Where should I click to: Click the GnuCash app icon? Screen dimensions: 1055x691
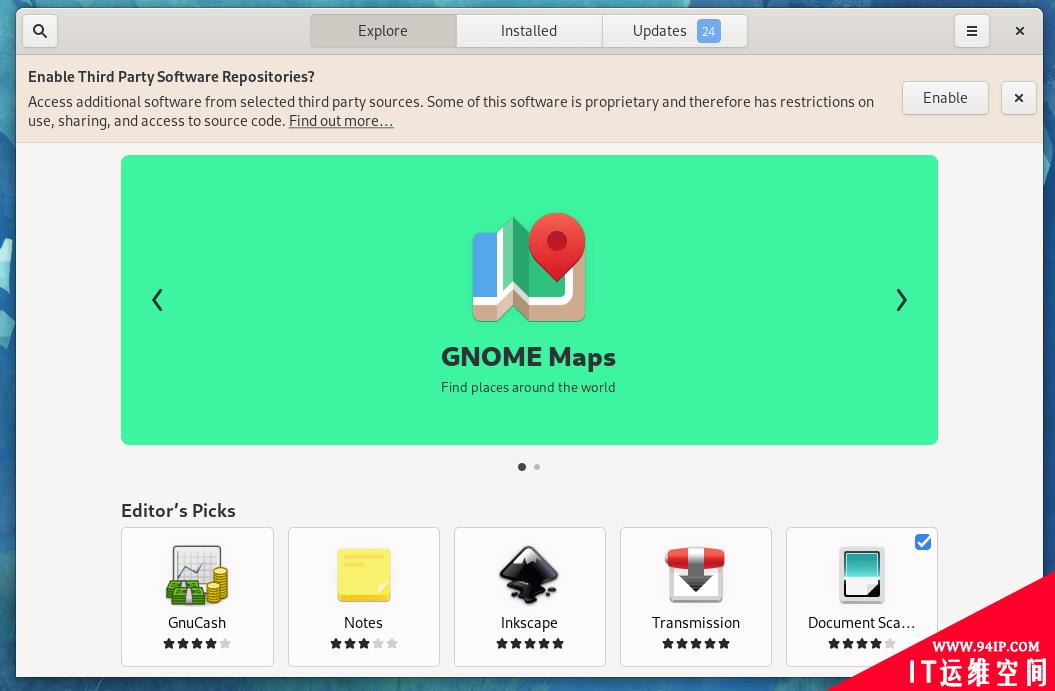tap(197, 575)
